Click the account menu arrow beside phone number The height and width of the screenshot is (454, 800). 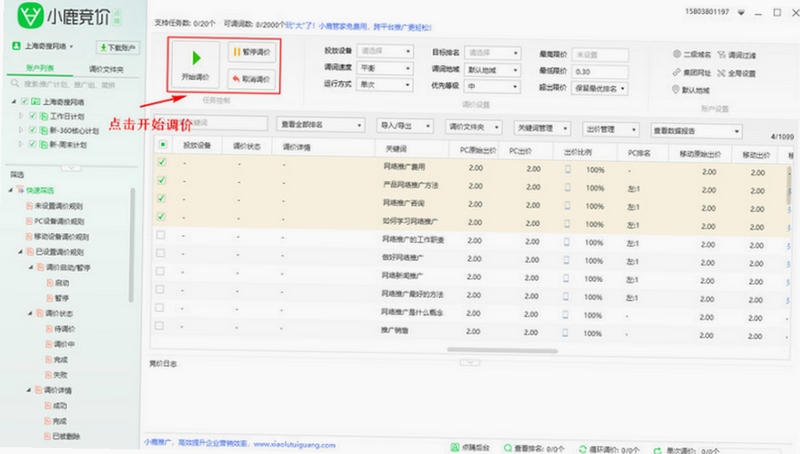pos(741,12)
